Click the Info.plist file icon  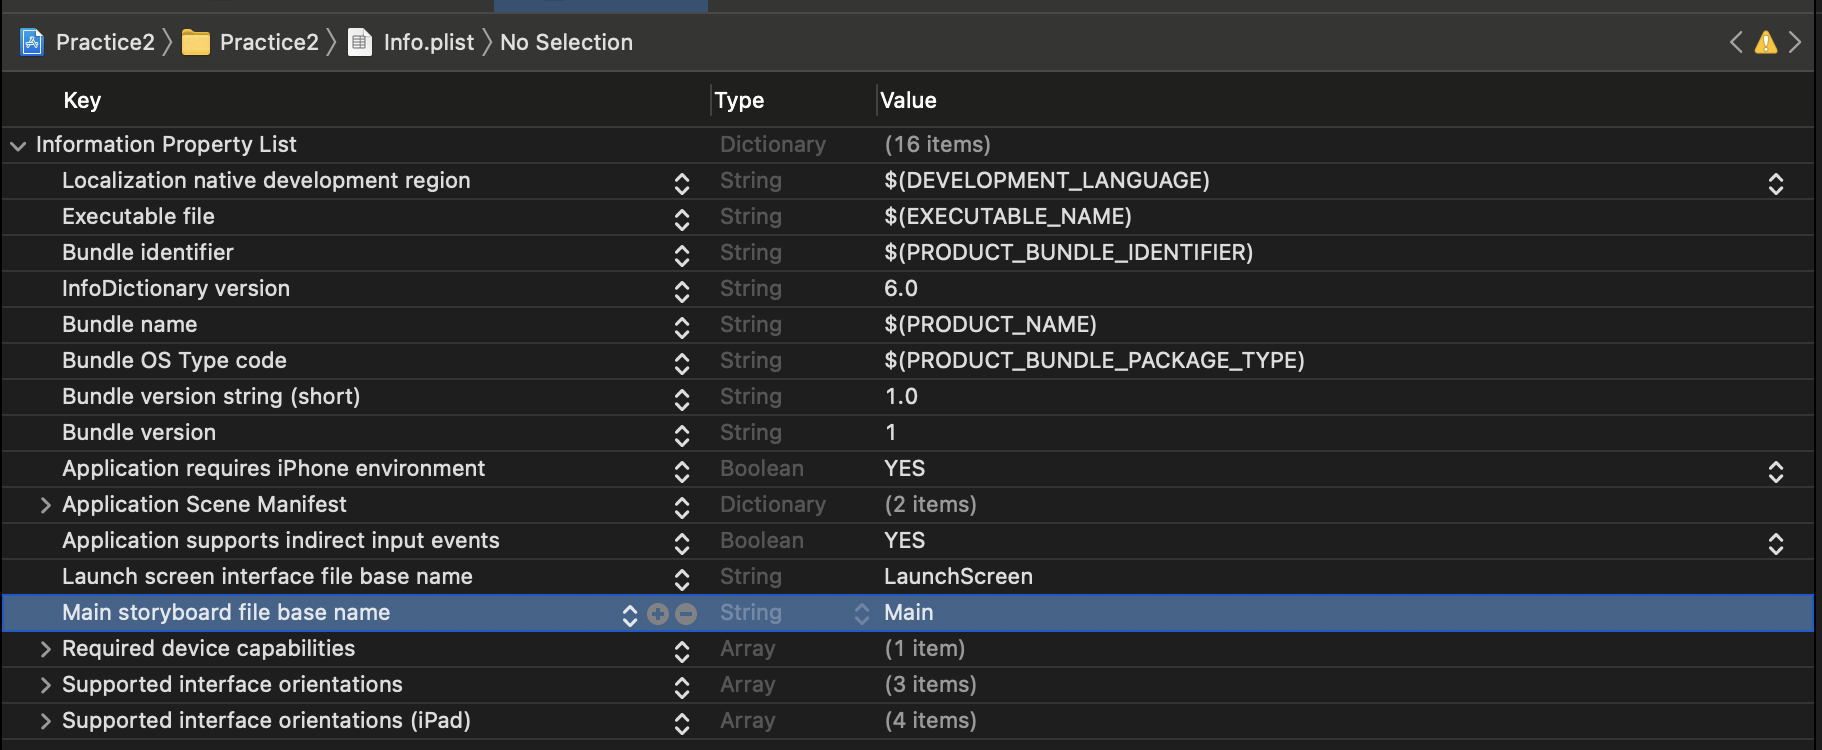coord(360,42)
